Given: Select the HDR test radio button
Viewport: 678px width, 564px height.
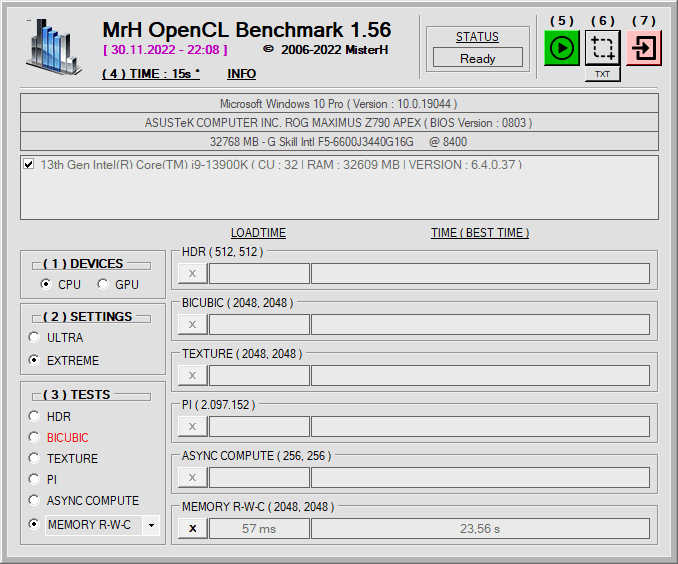Looking at the screenshot, I should [34, 416].
